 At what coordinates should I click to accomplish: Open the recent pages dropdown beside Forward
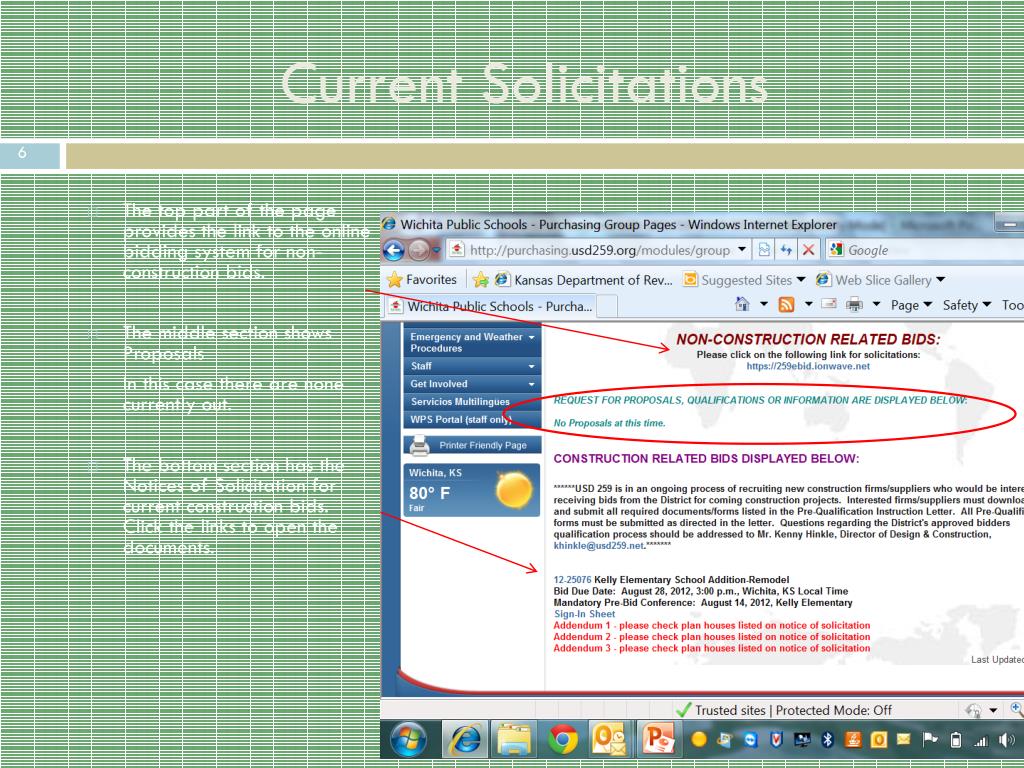[436, 251]
